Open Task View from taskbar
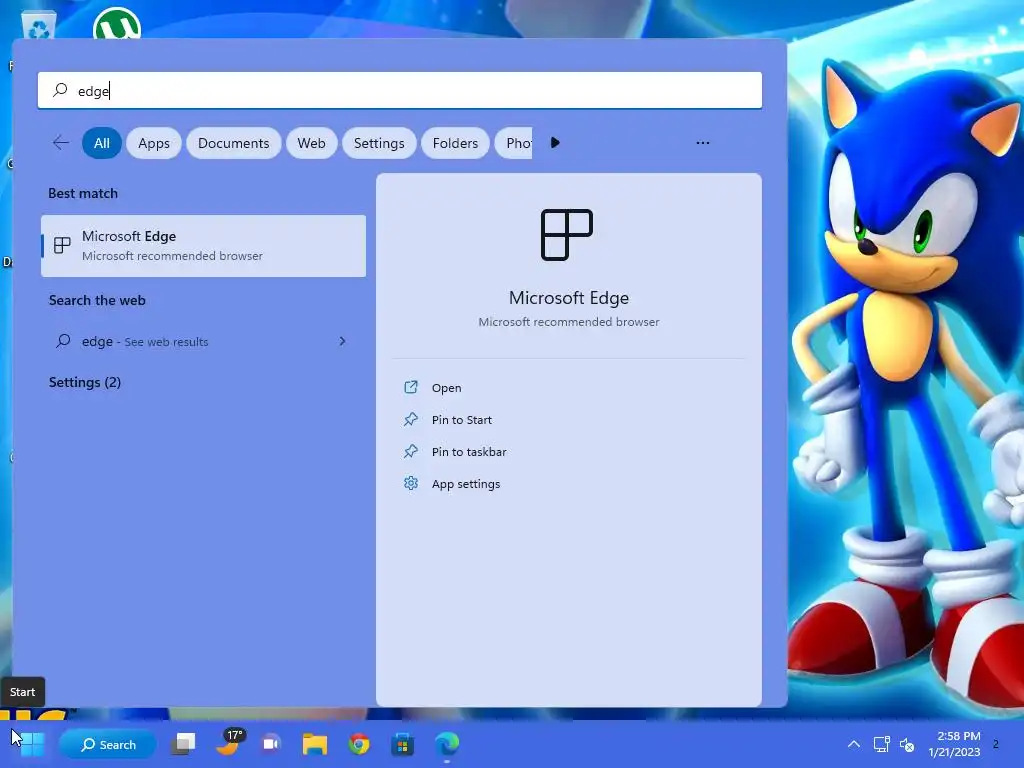 [184, 744]
